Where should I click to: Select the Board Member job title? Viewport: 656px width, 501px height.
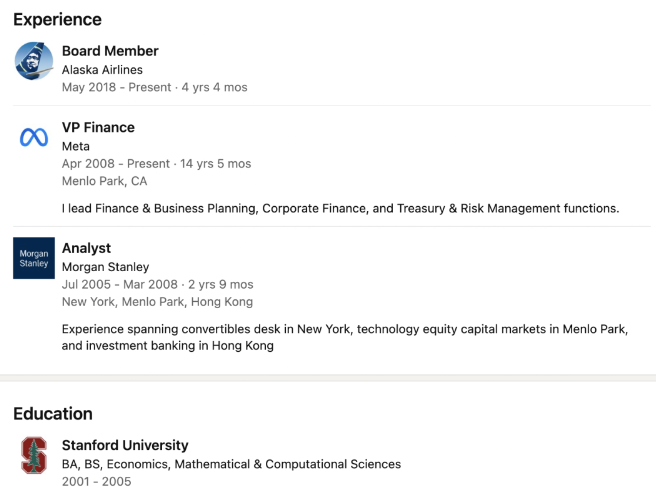coord(110,51)
